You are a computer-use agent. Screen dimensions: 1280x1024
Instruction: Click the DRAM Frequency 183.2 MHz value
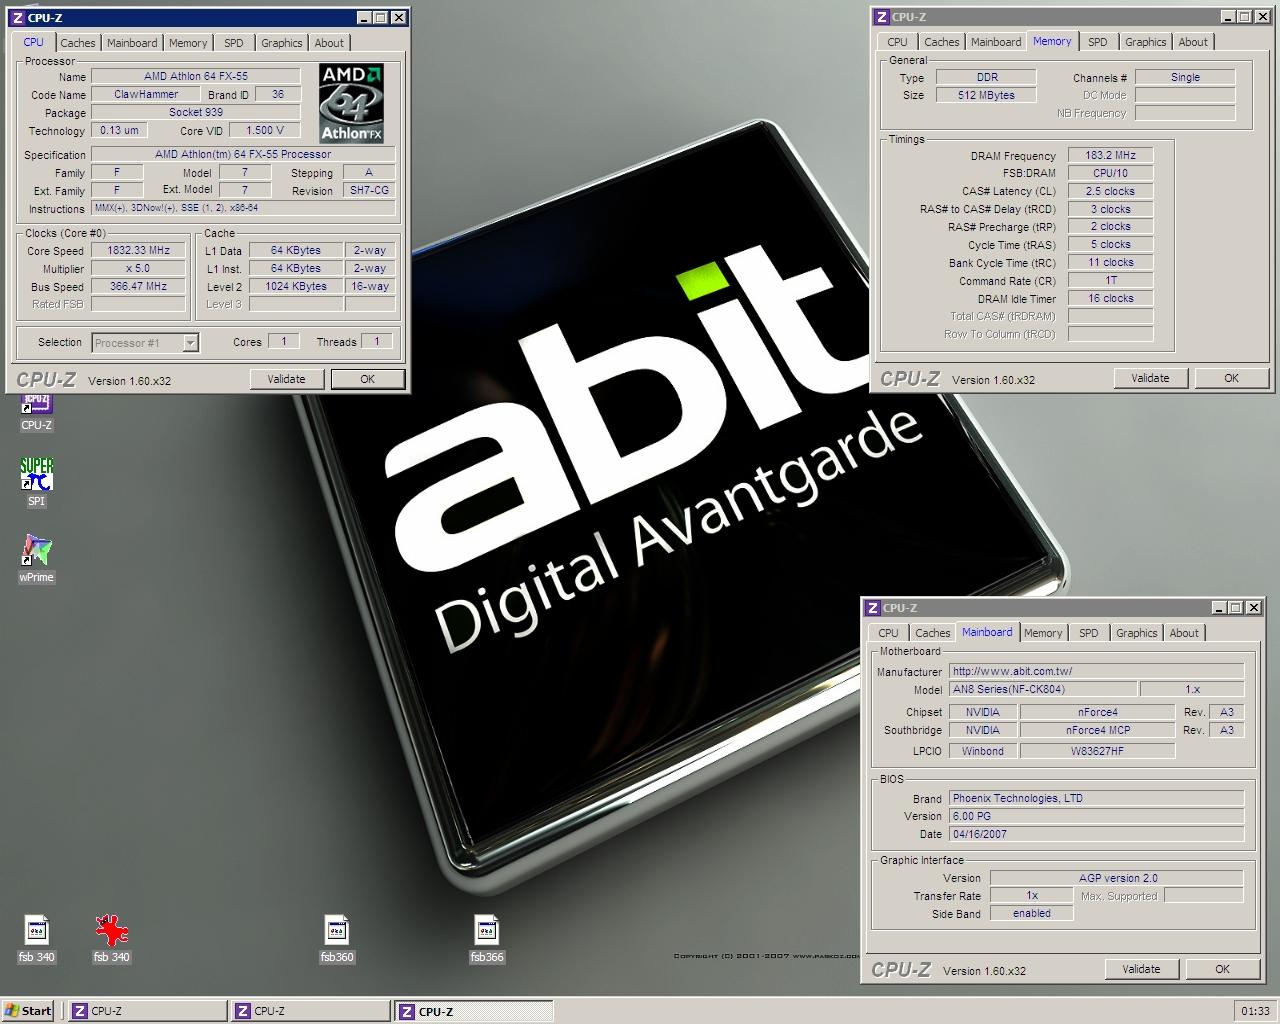click(1110, 155)
